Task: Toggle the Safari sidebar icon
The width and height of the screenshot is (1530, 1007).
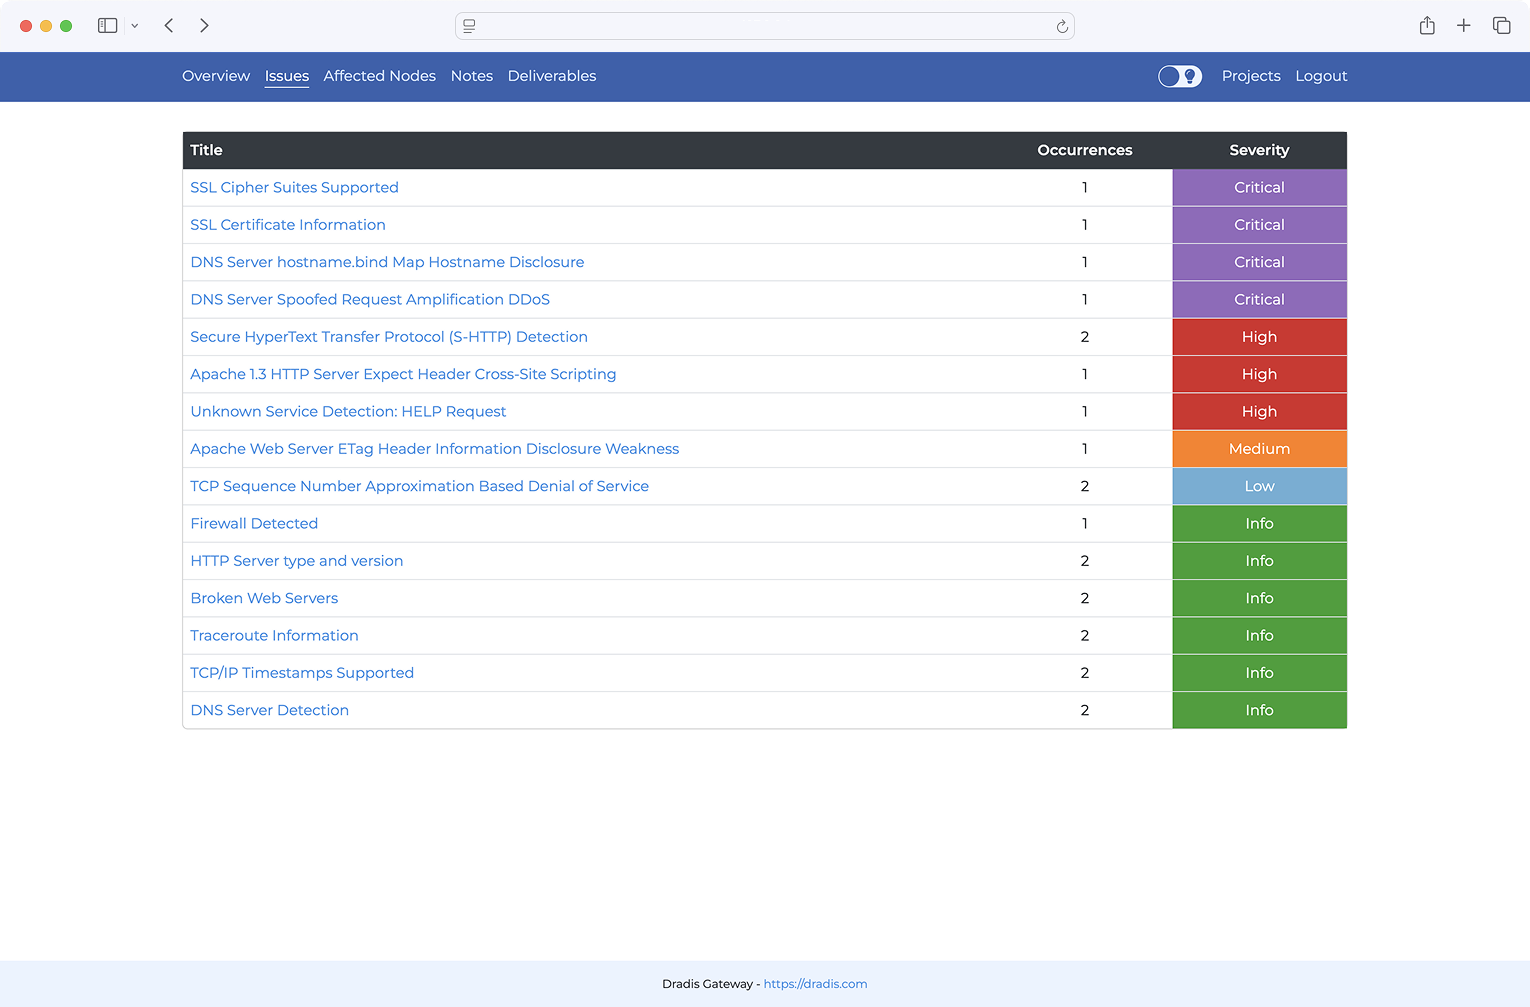Action: coord(107,25)
